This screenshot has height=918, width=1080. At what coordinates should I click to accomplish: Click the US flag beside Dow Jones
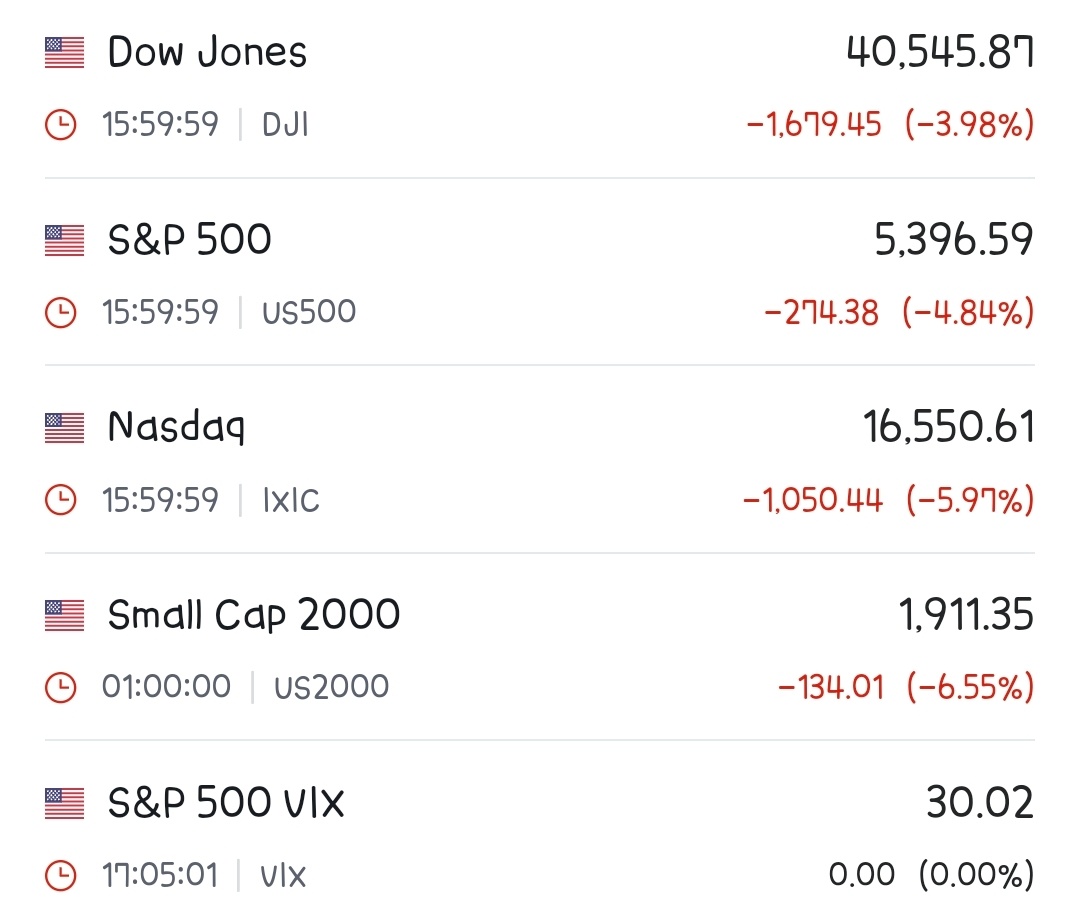(x=64, y=53)
